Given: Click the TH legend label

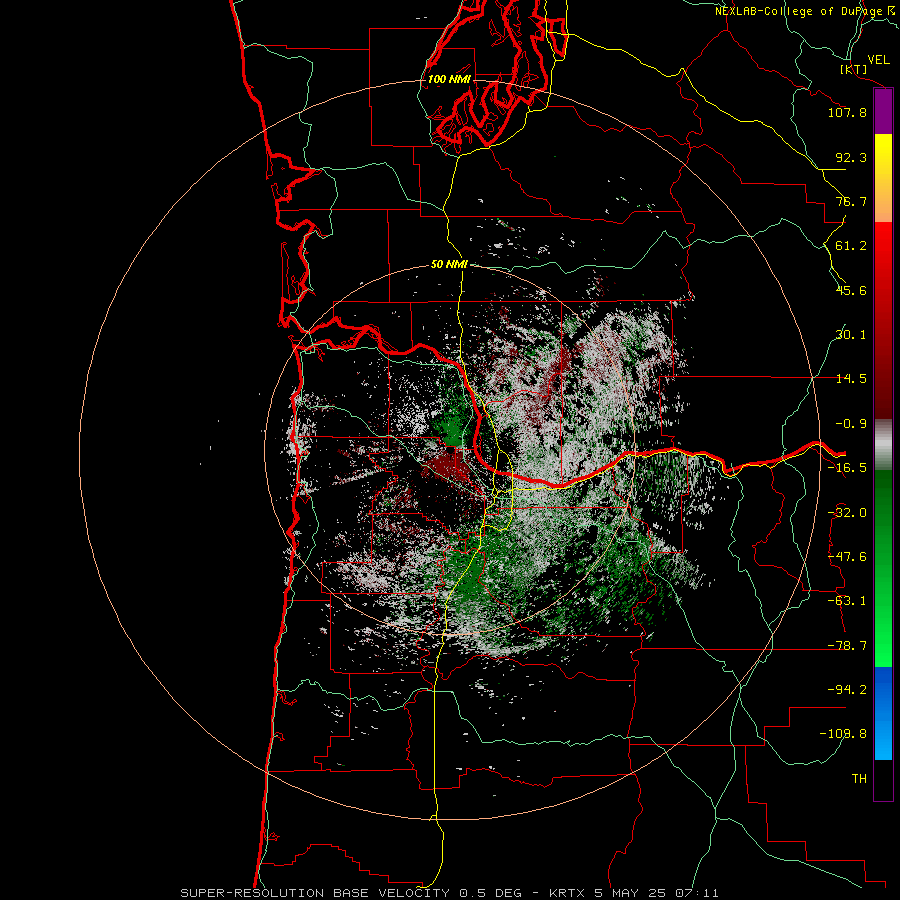Looking at the screenshot, I should [x=859, y=779].
